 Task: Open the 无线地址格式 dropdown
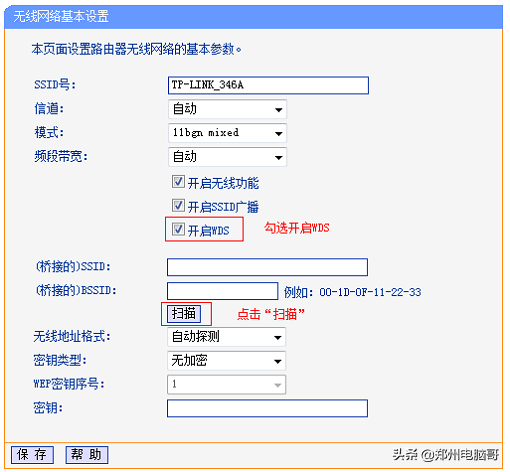(x=226, y=337)
